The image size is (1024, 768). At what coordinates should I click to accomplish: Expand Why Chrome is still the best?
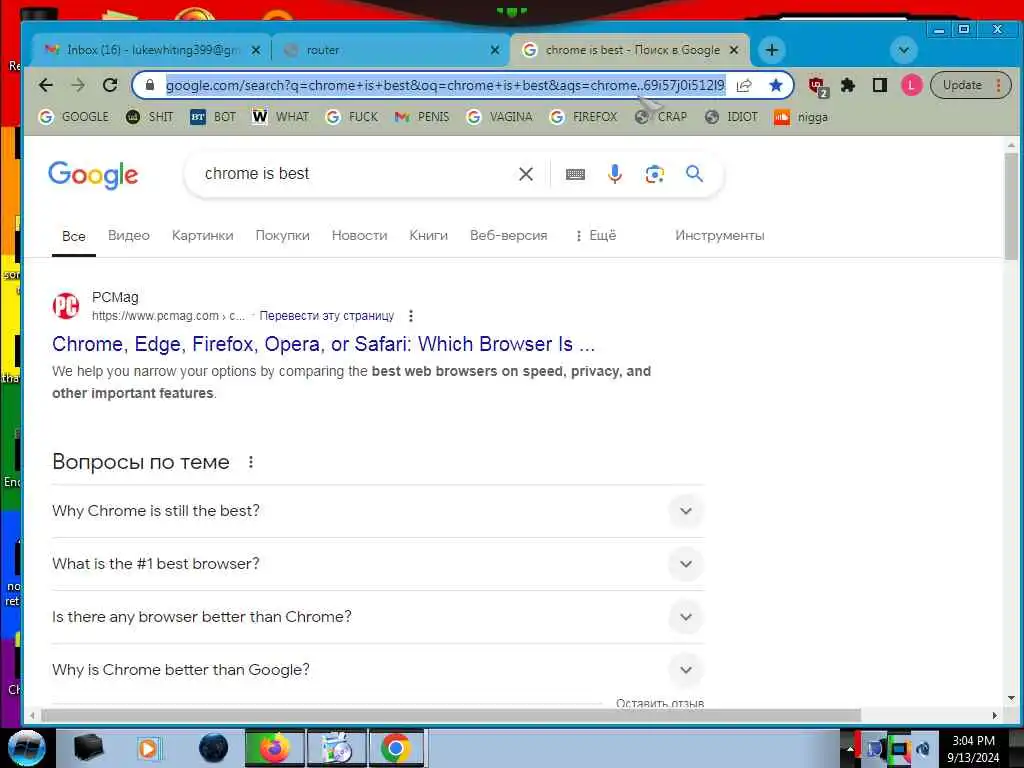377,511
